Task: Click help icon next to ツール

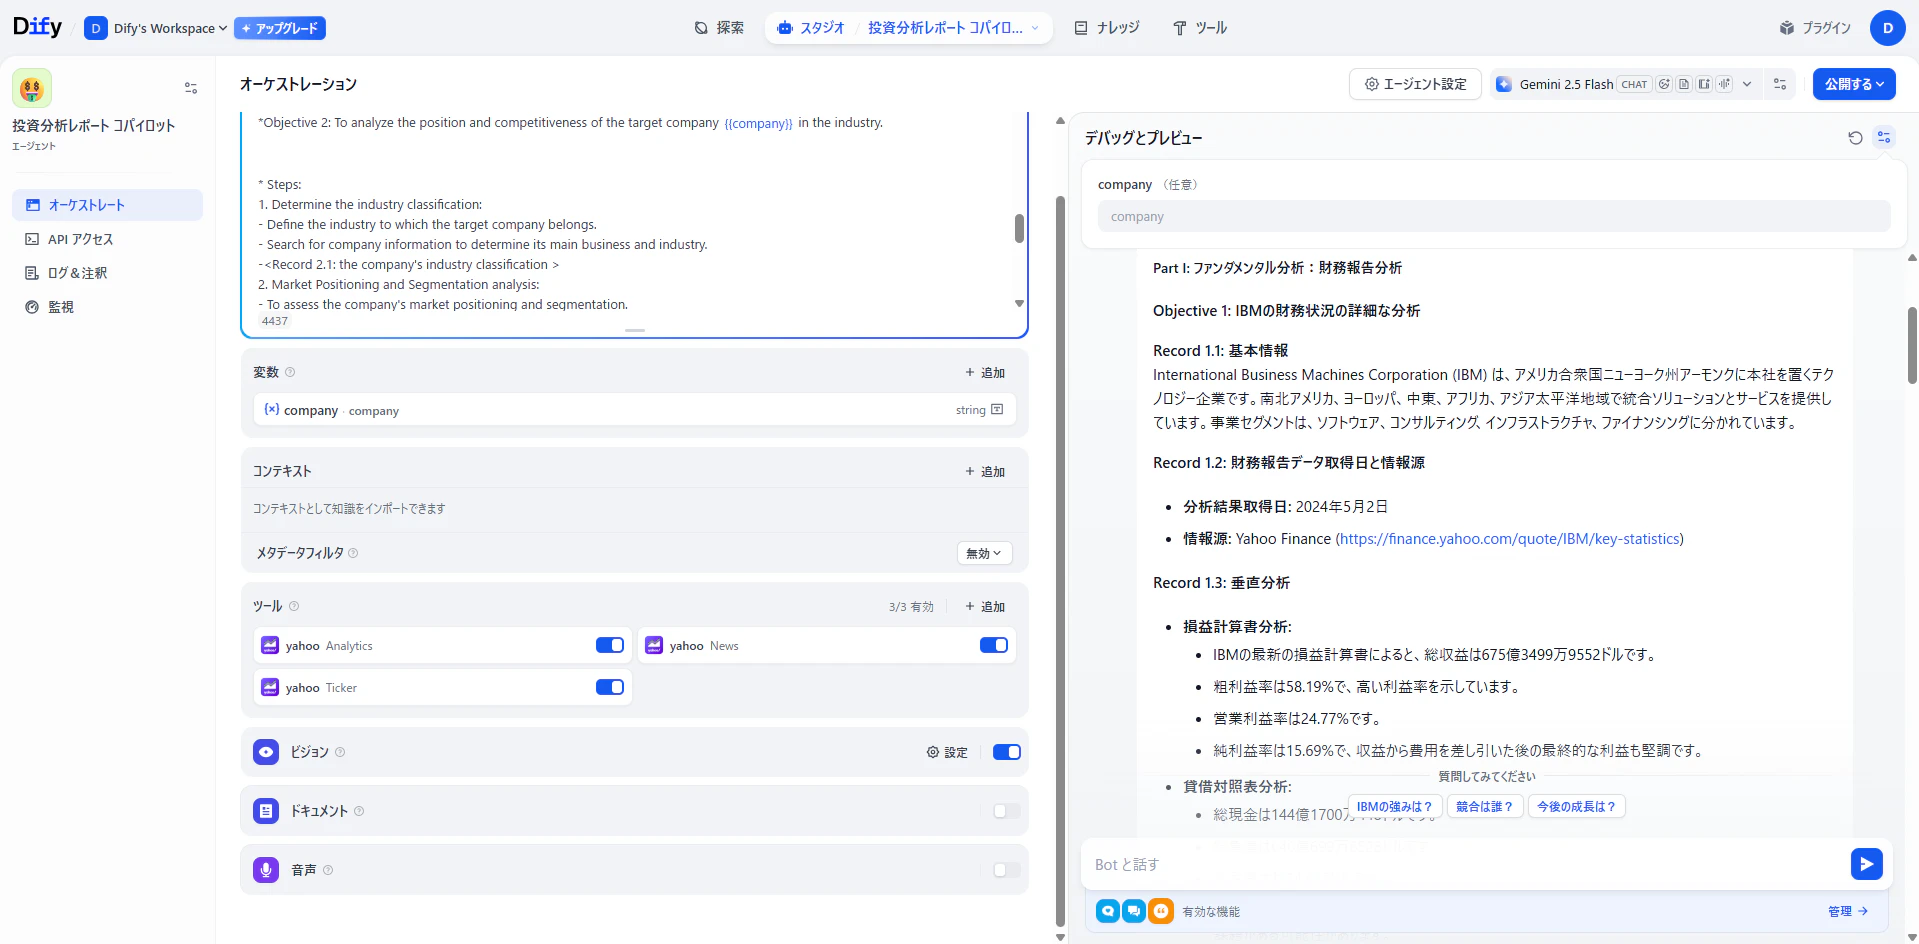Action: 294,606
